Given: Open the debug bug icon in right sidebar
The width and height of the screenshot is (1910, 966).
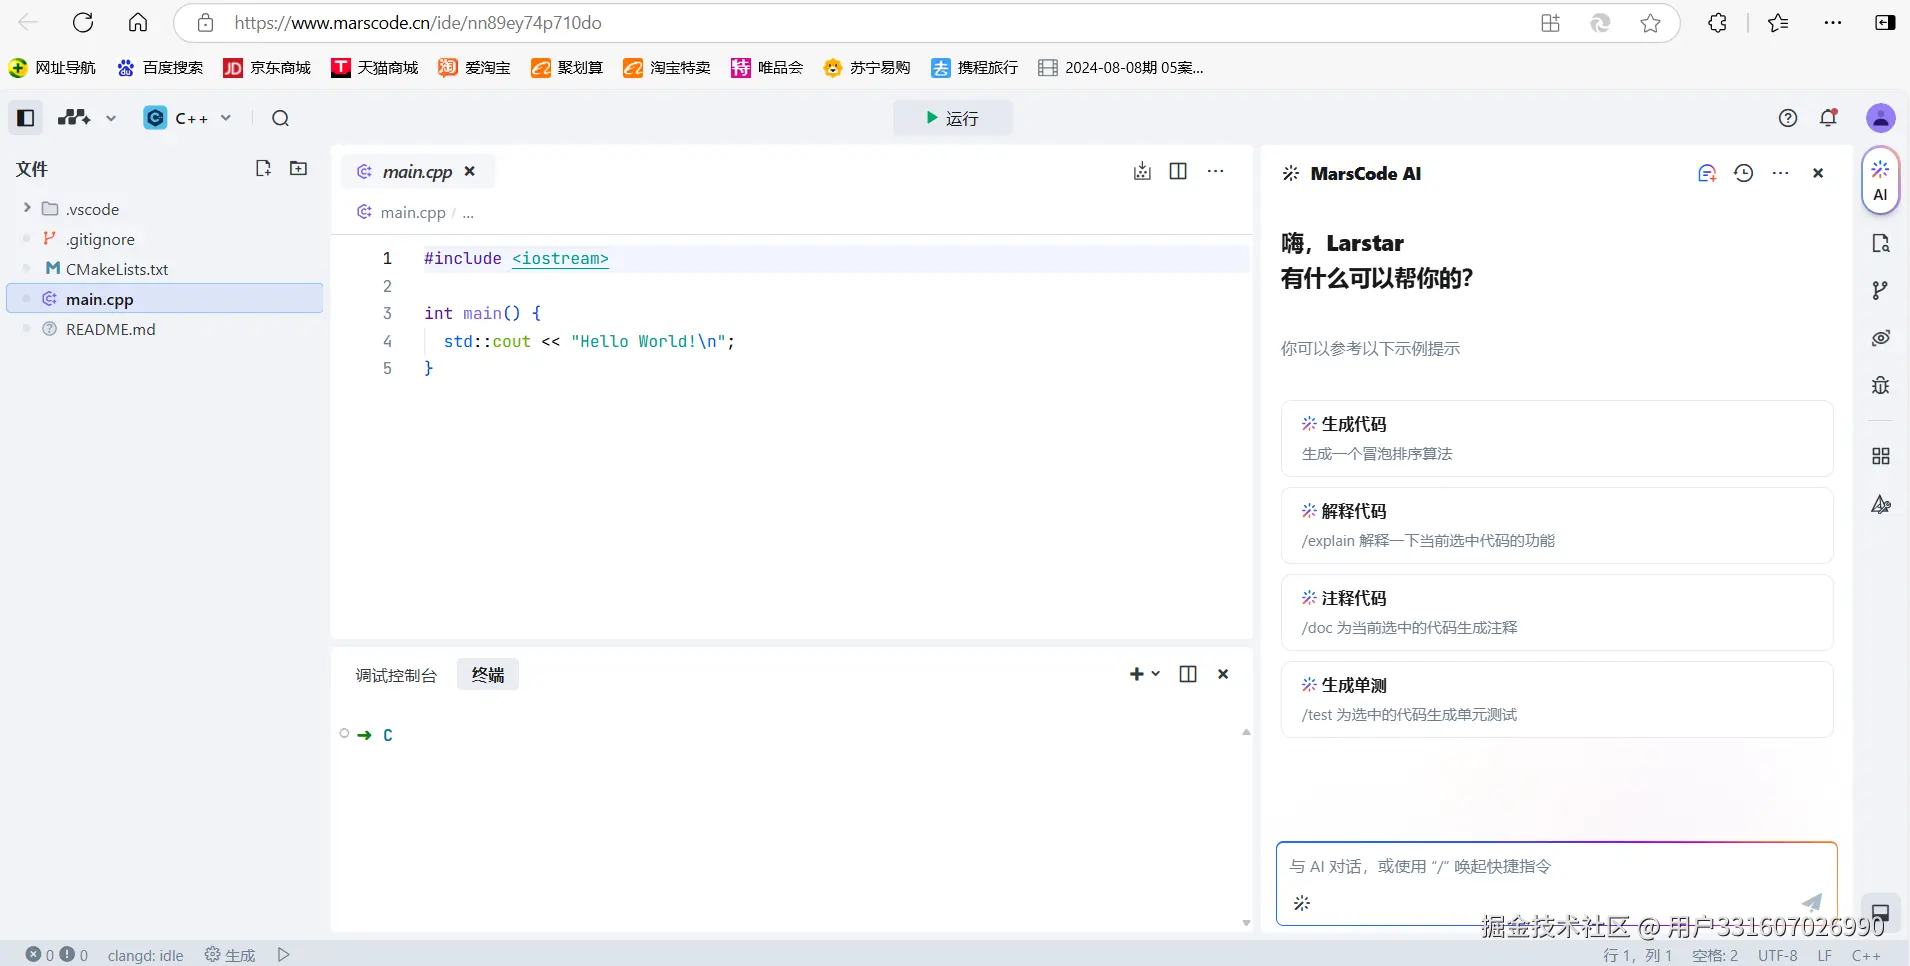Looking at the screenshot, I should 1881,385.
